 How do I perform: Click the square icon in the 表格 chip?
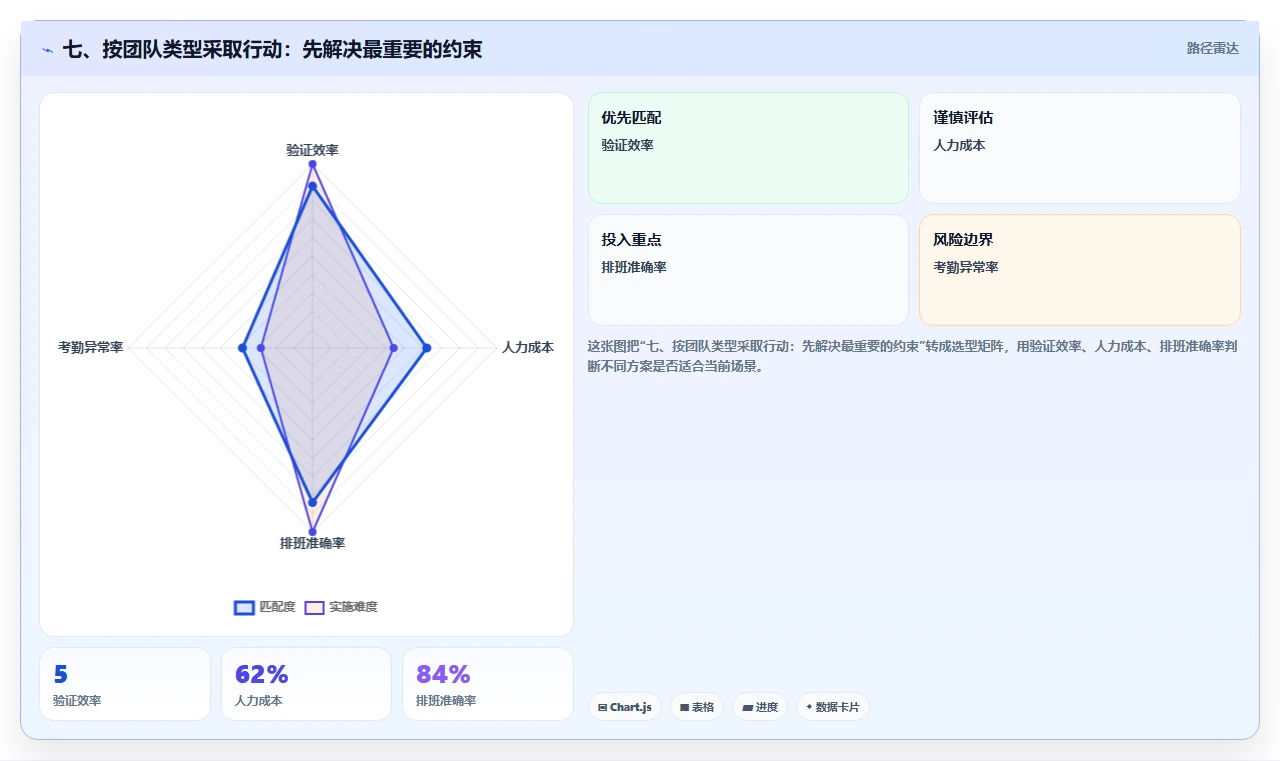pyautogui.click(x=684, y=707)
